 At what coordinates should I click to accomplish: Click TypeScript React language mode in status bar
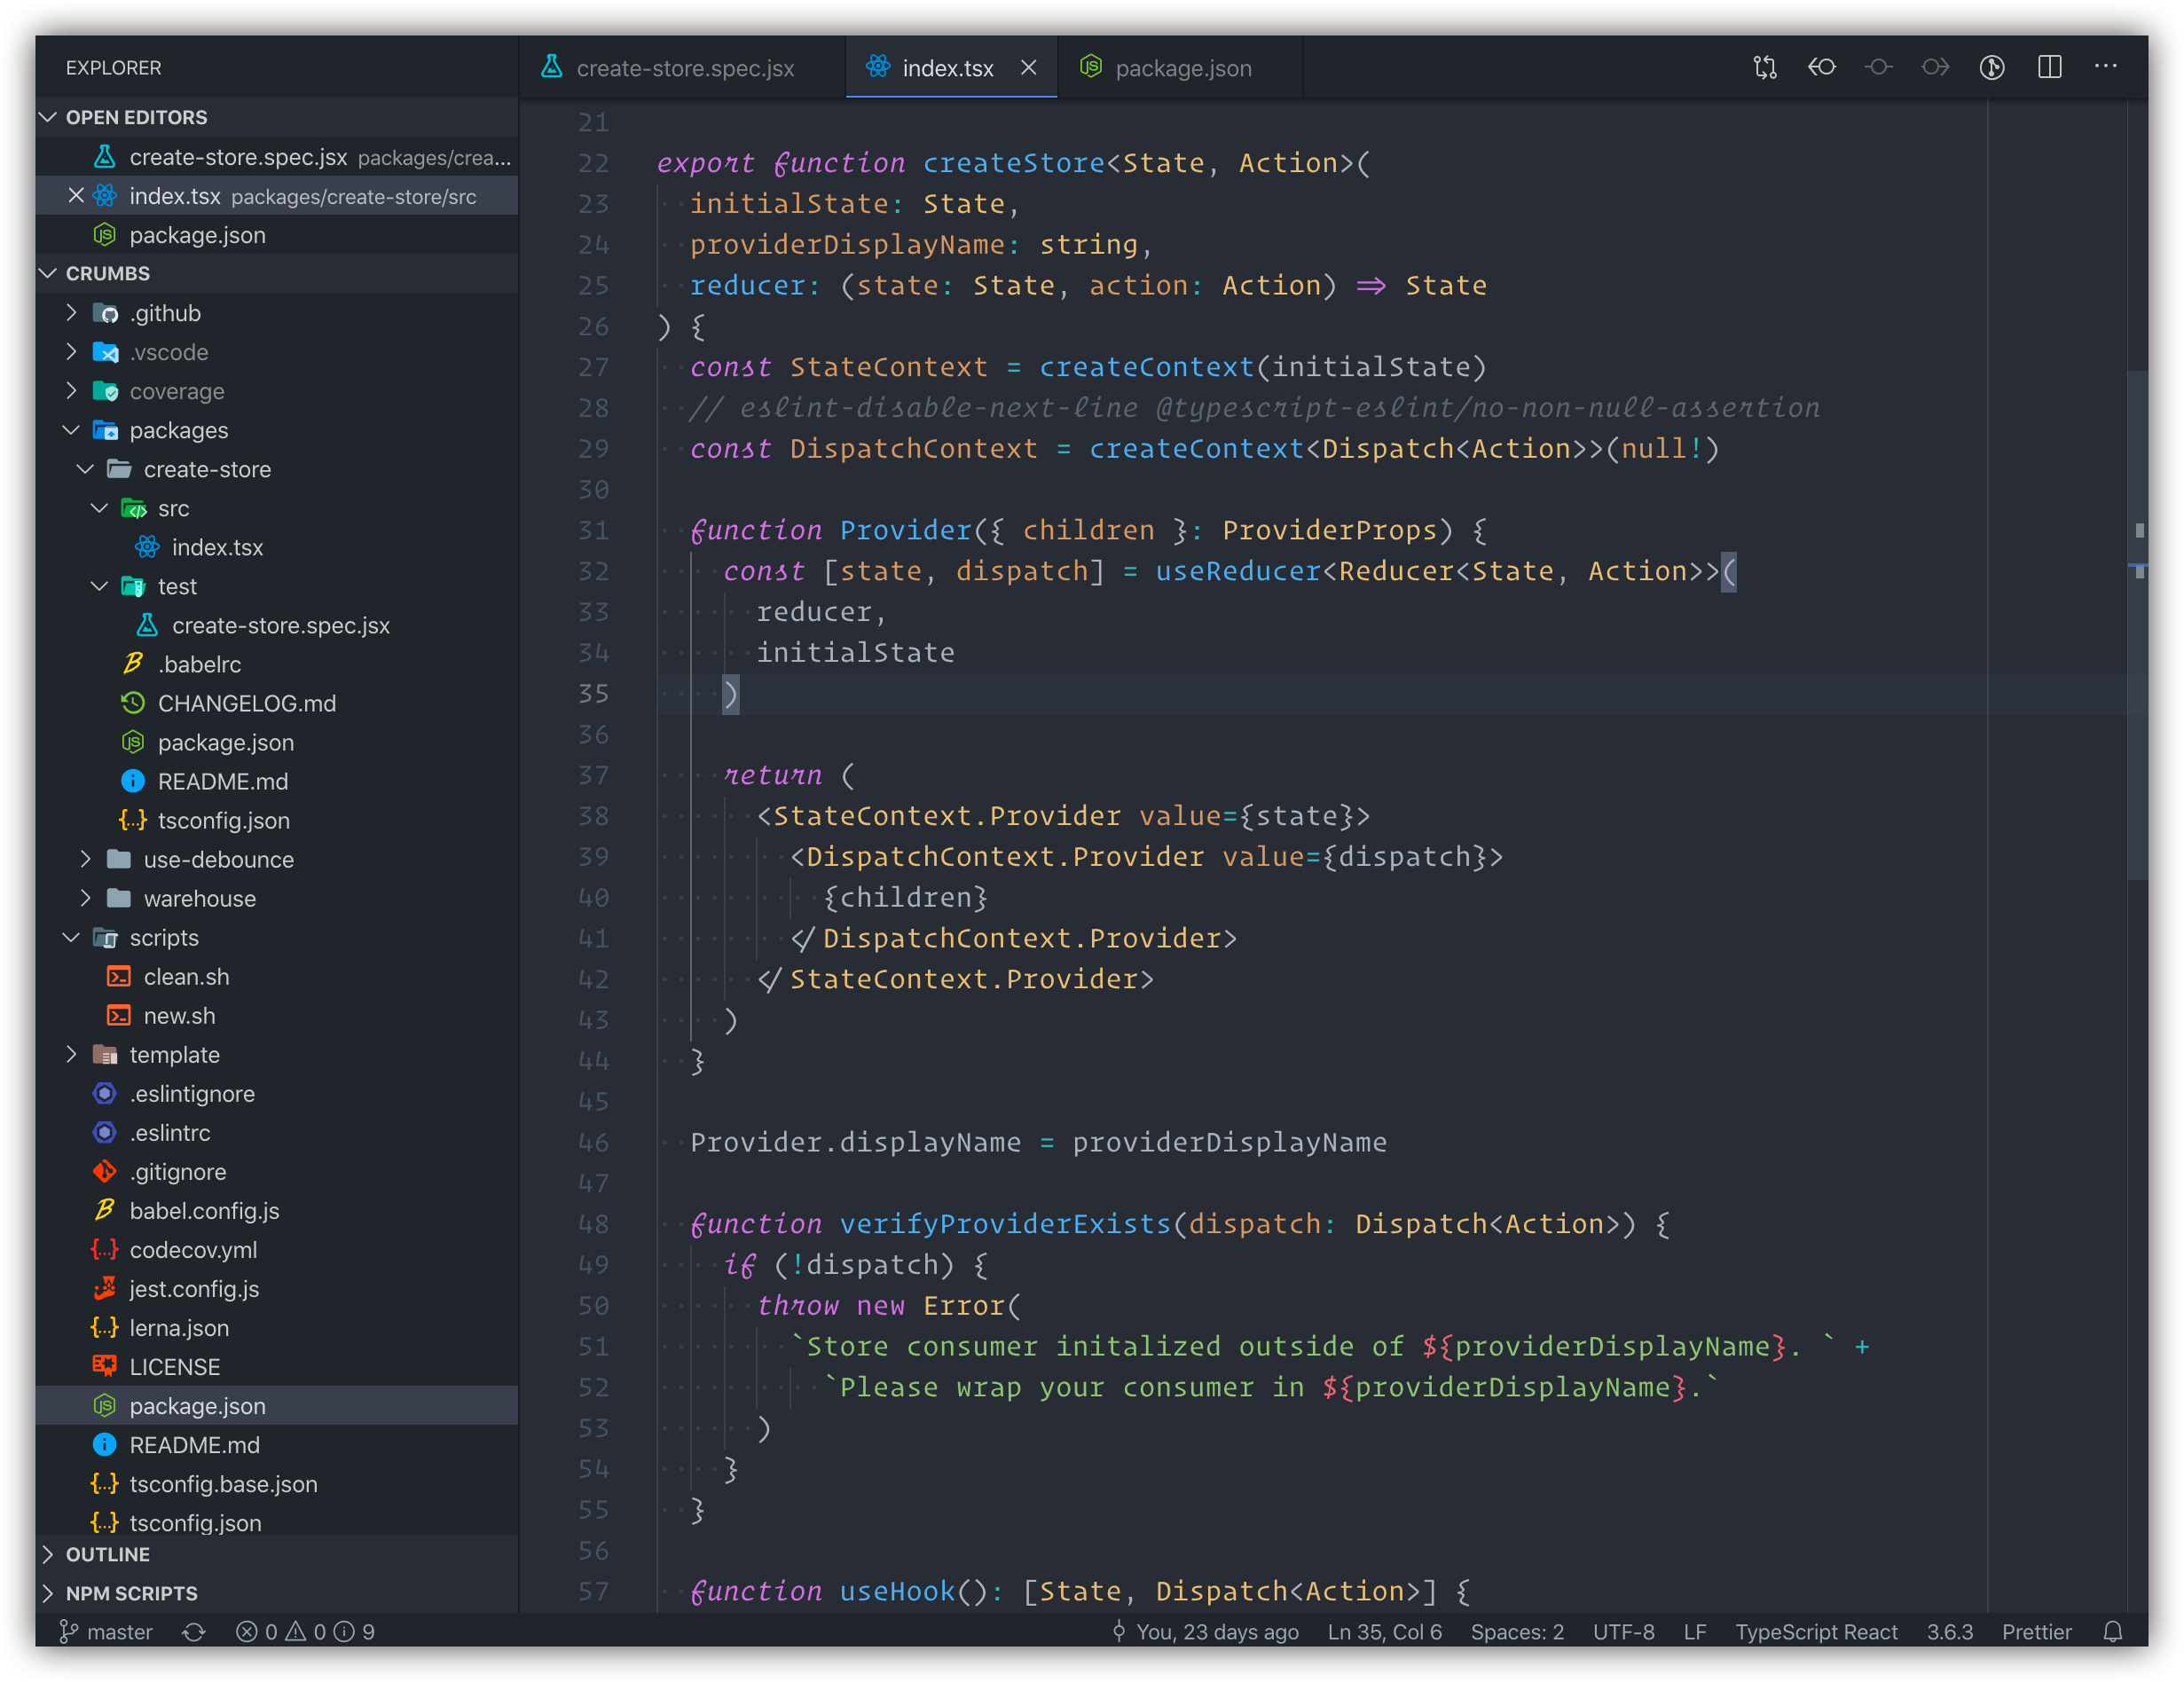[1816, 1632]
